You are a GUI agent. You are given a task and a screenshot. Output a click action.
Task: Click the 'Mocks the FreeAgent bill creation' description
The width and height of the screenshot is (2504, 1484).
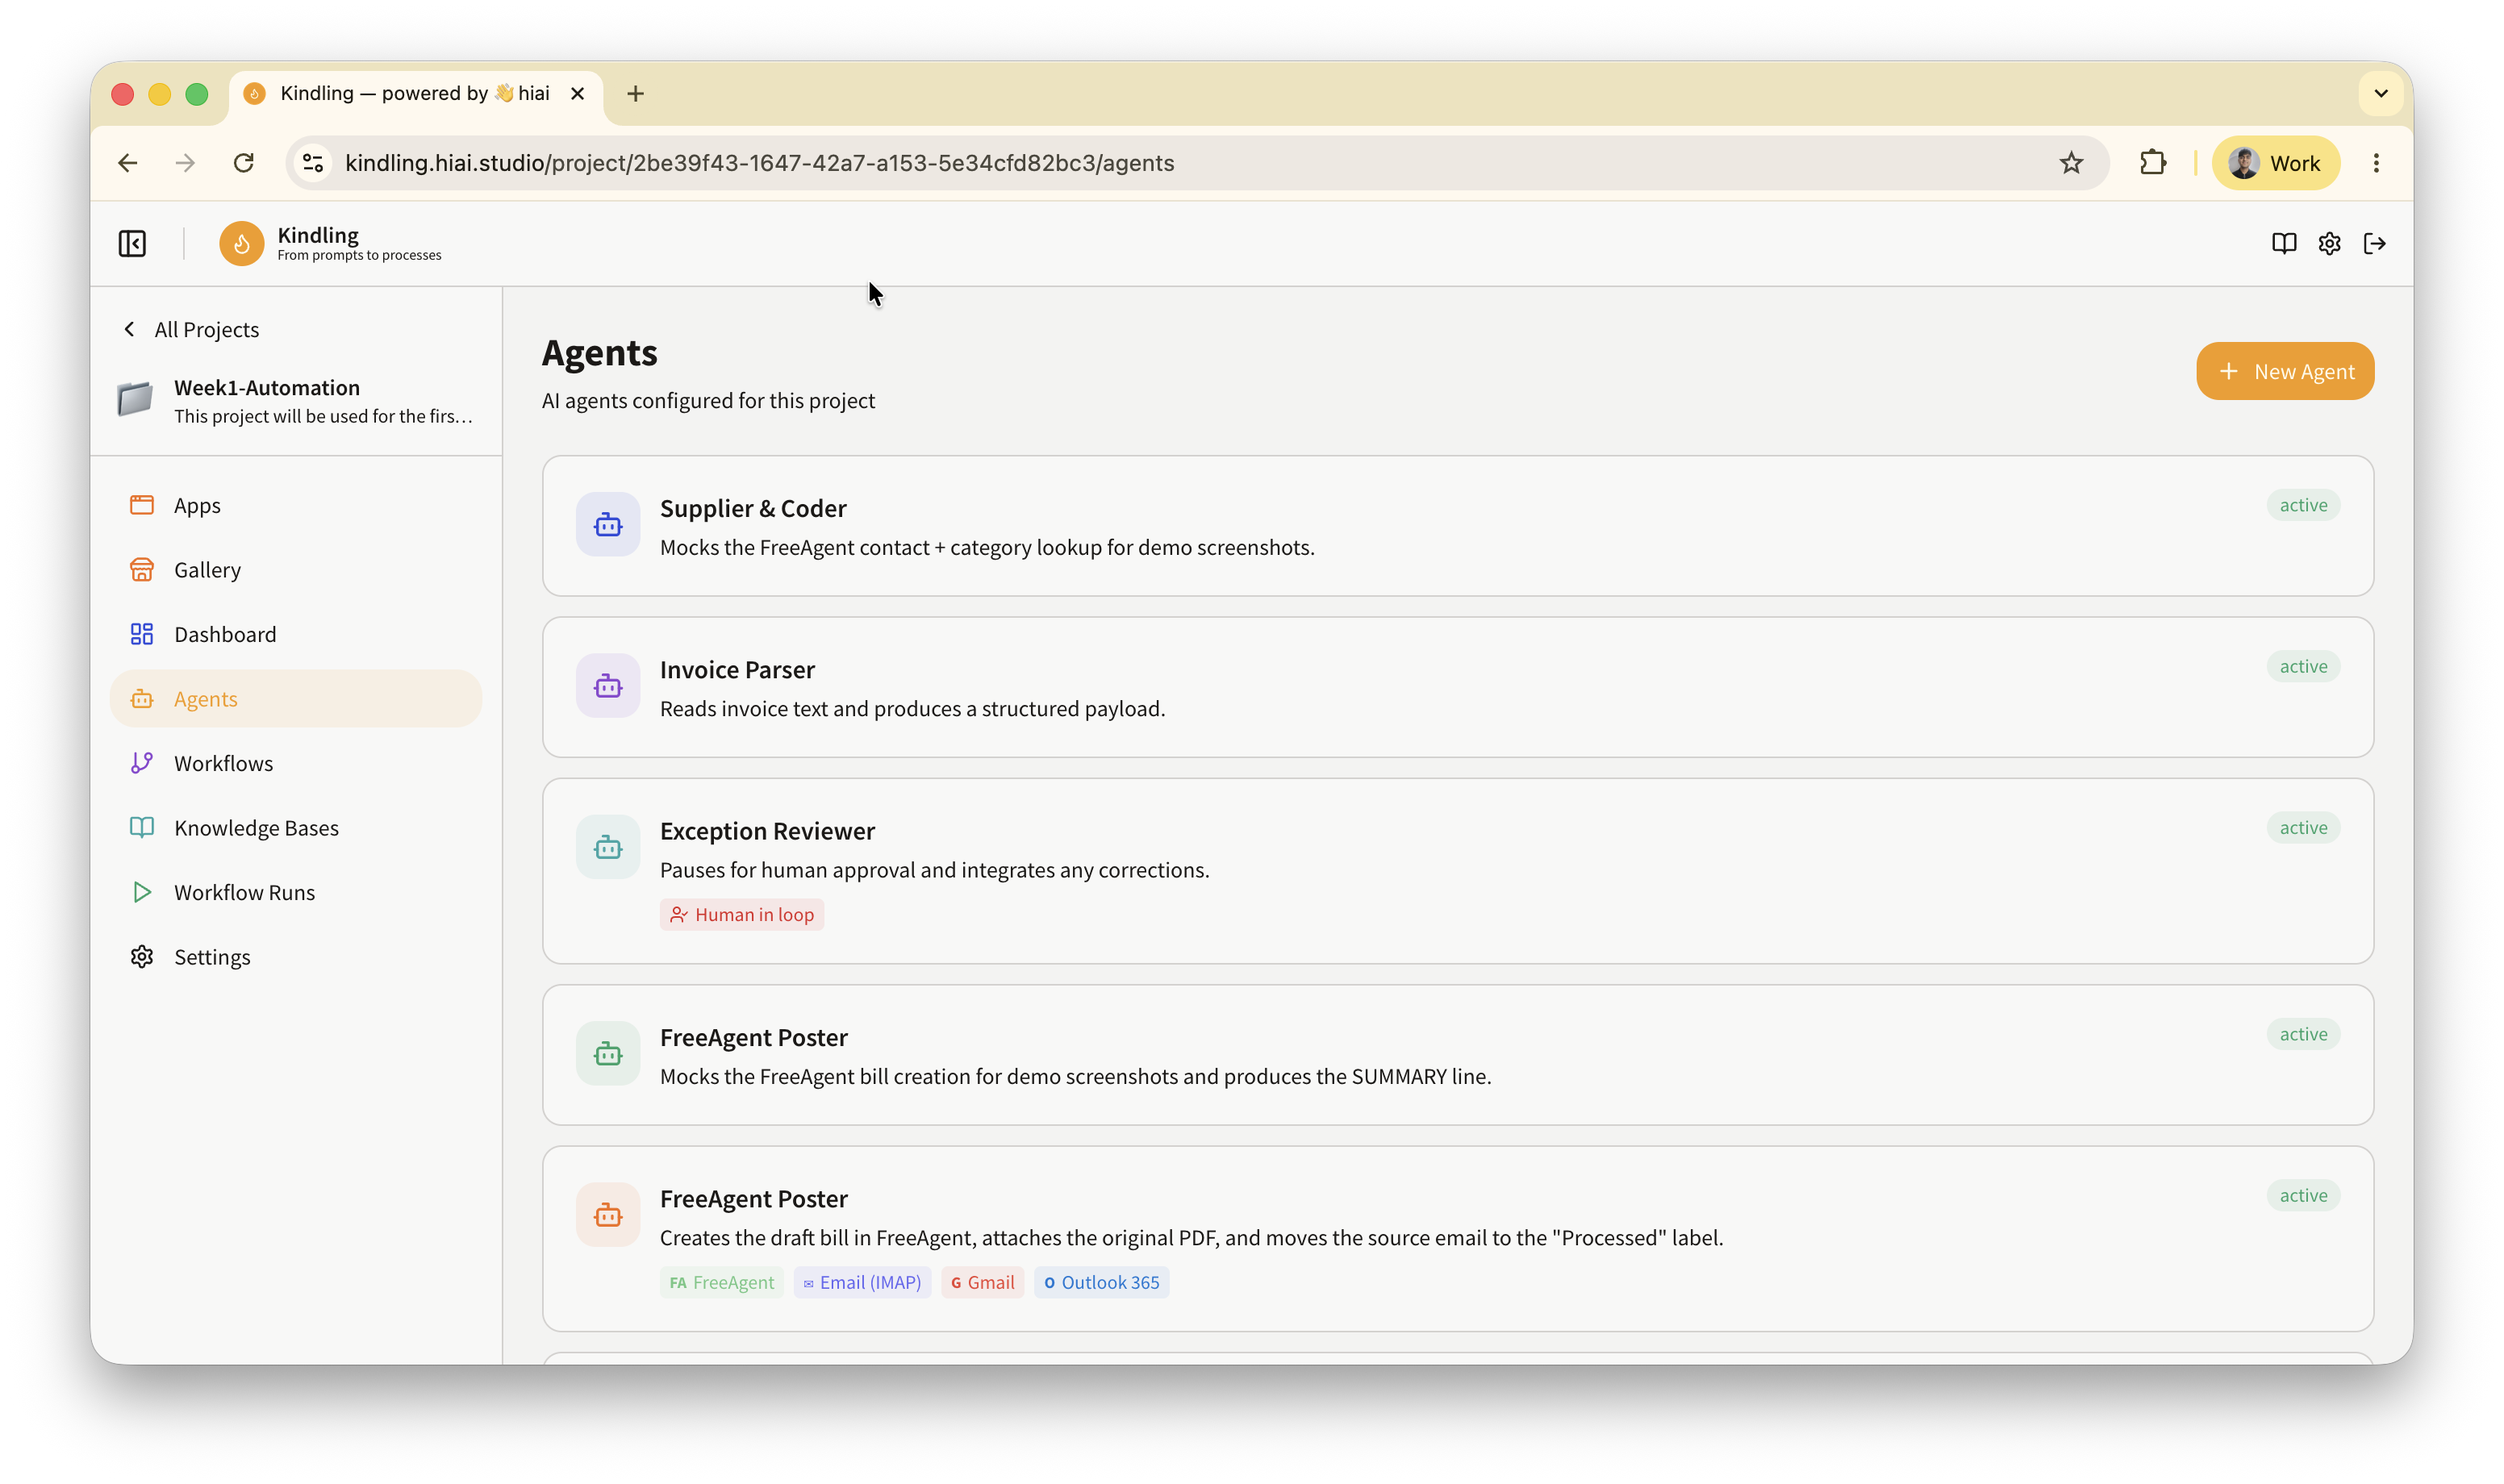[1075, 1076]
